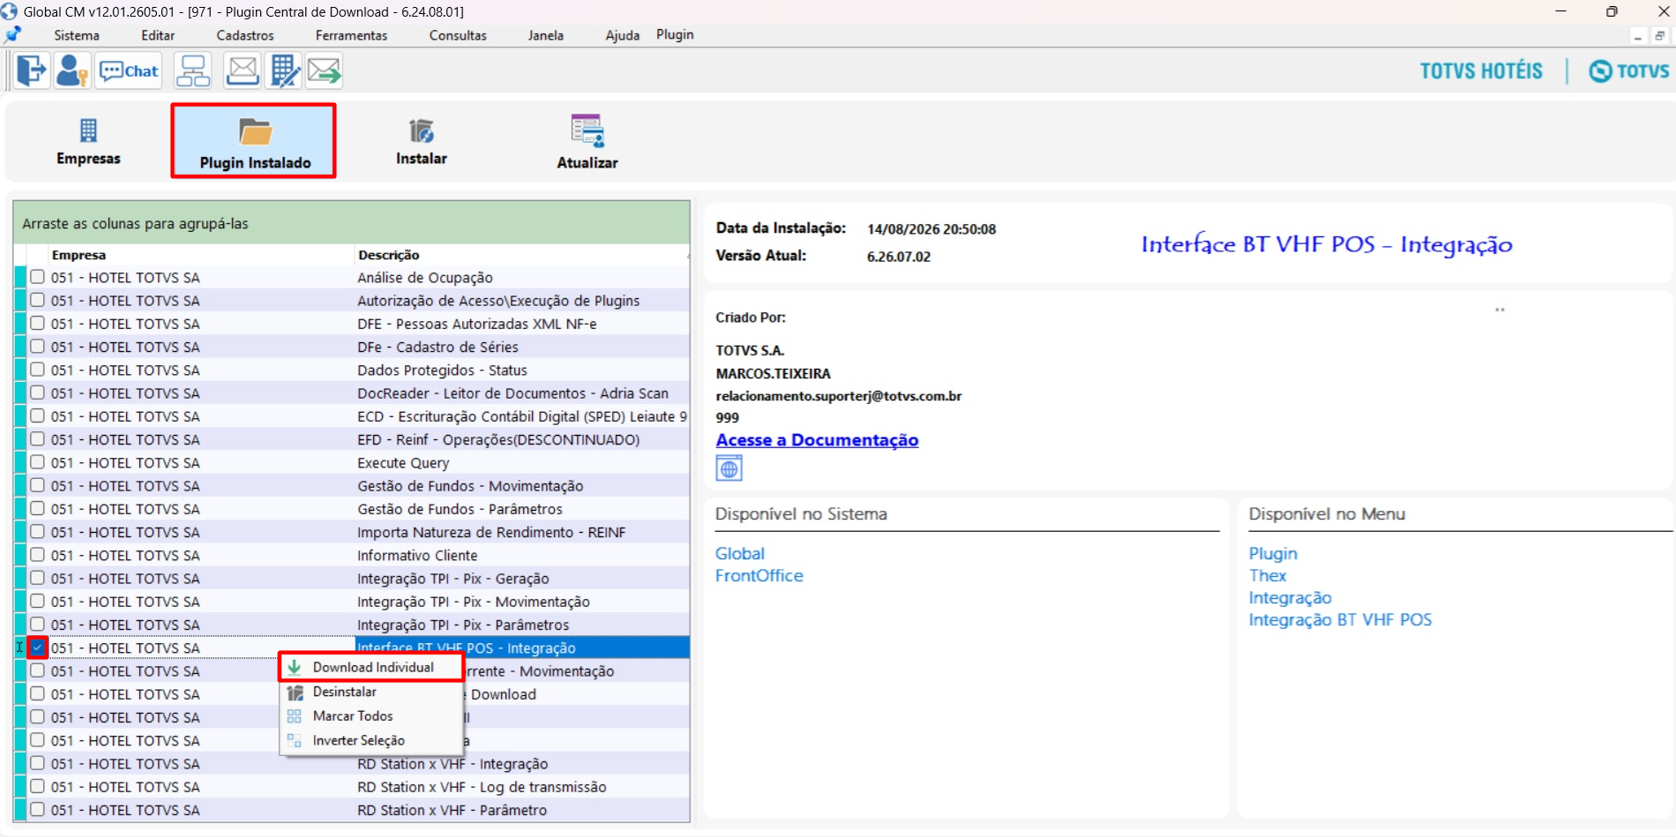Click the version value 6.26.07.02

click(x=899, y=257)
